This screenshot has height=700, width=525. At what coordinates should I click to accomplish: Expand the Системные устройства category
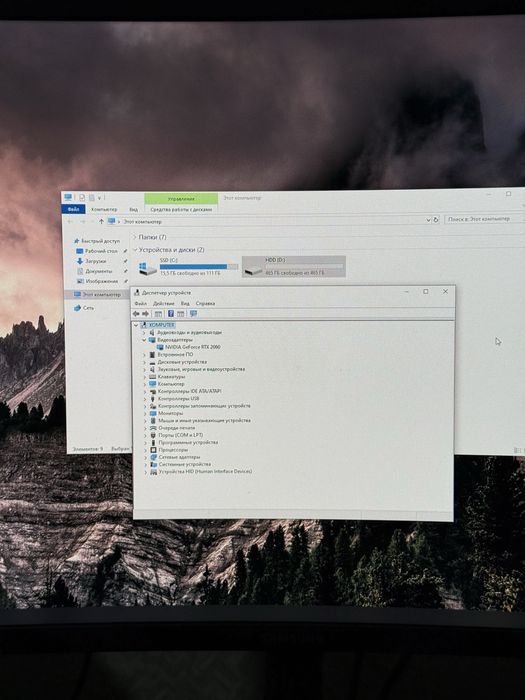click(x=146, y=465)
